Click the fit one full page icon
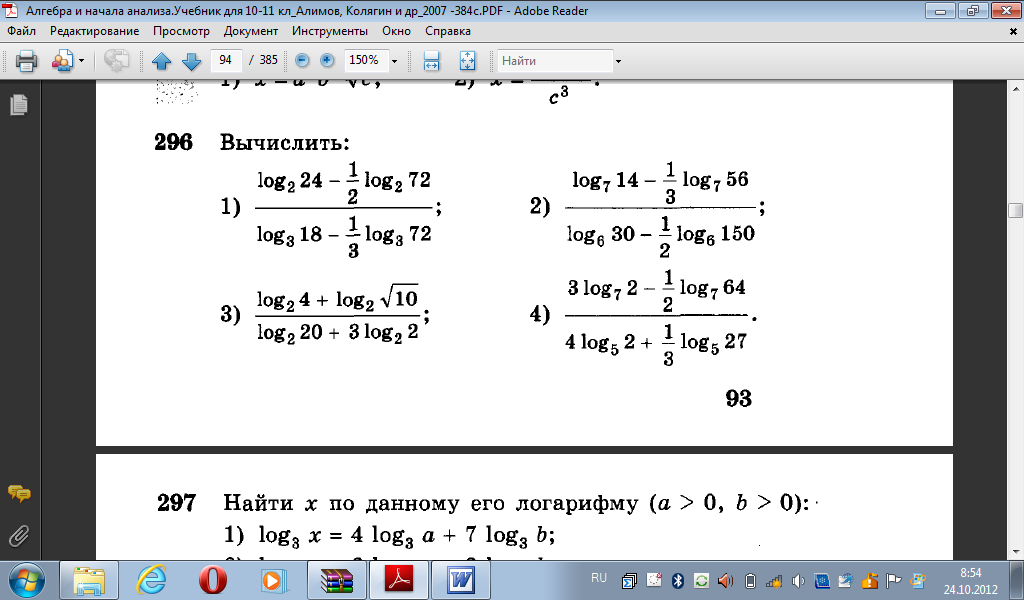This screenshot has width=1024, height=600. (468, 61)
